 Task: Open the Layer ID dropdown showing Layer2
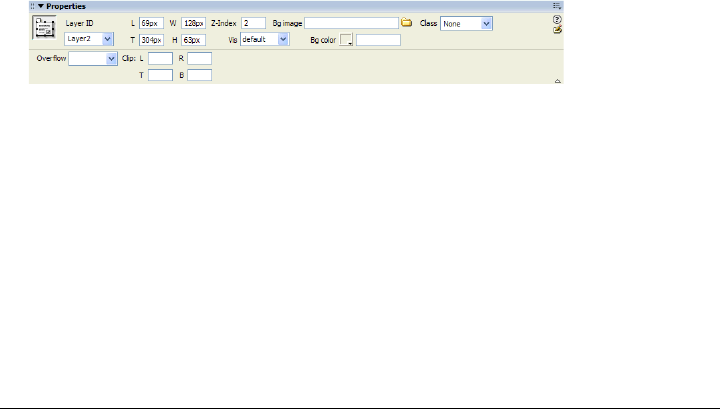tap(89, 39)
